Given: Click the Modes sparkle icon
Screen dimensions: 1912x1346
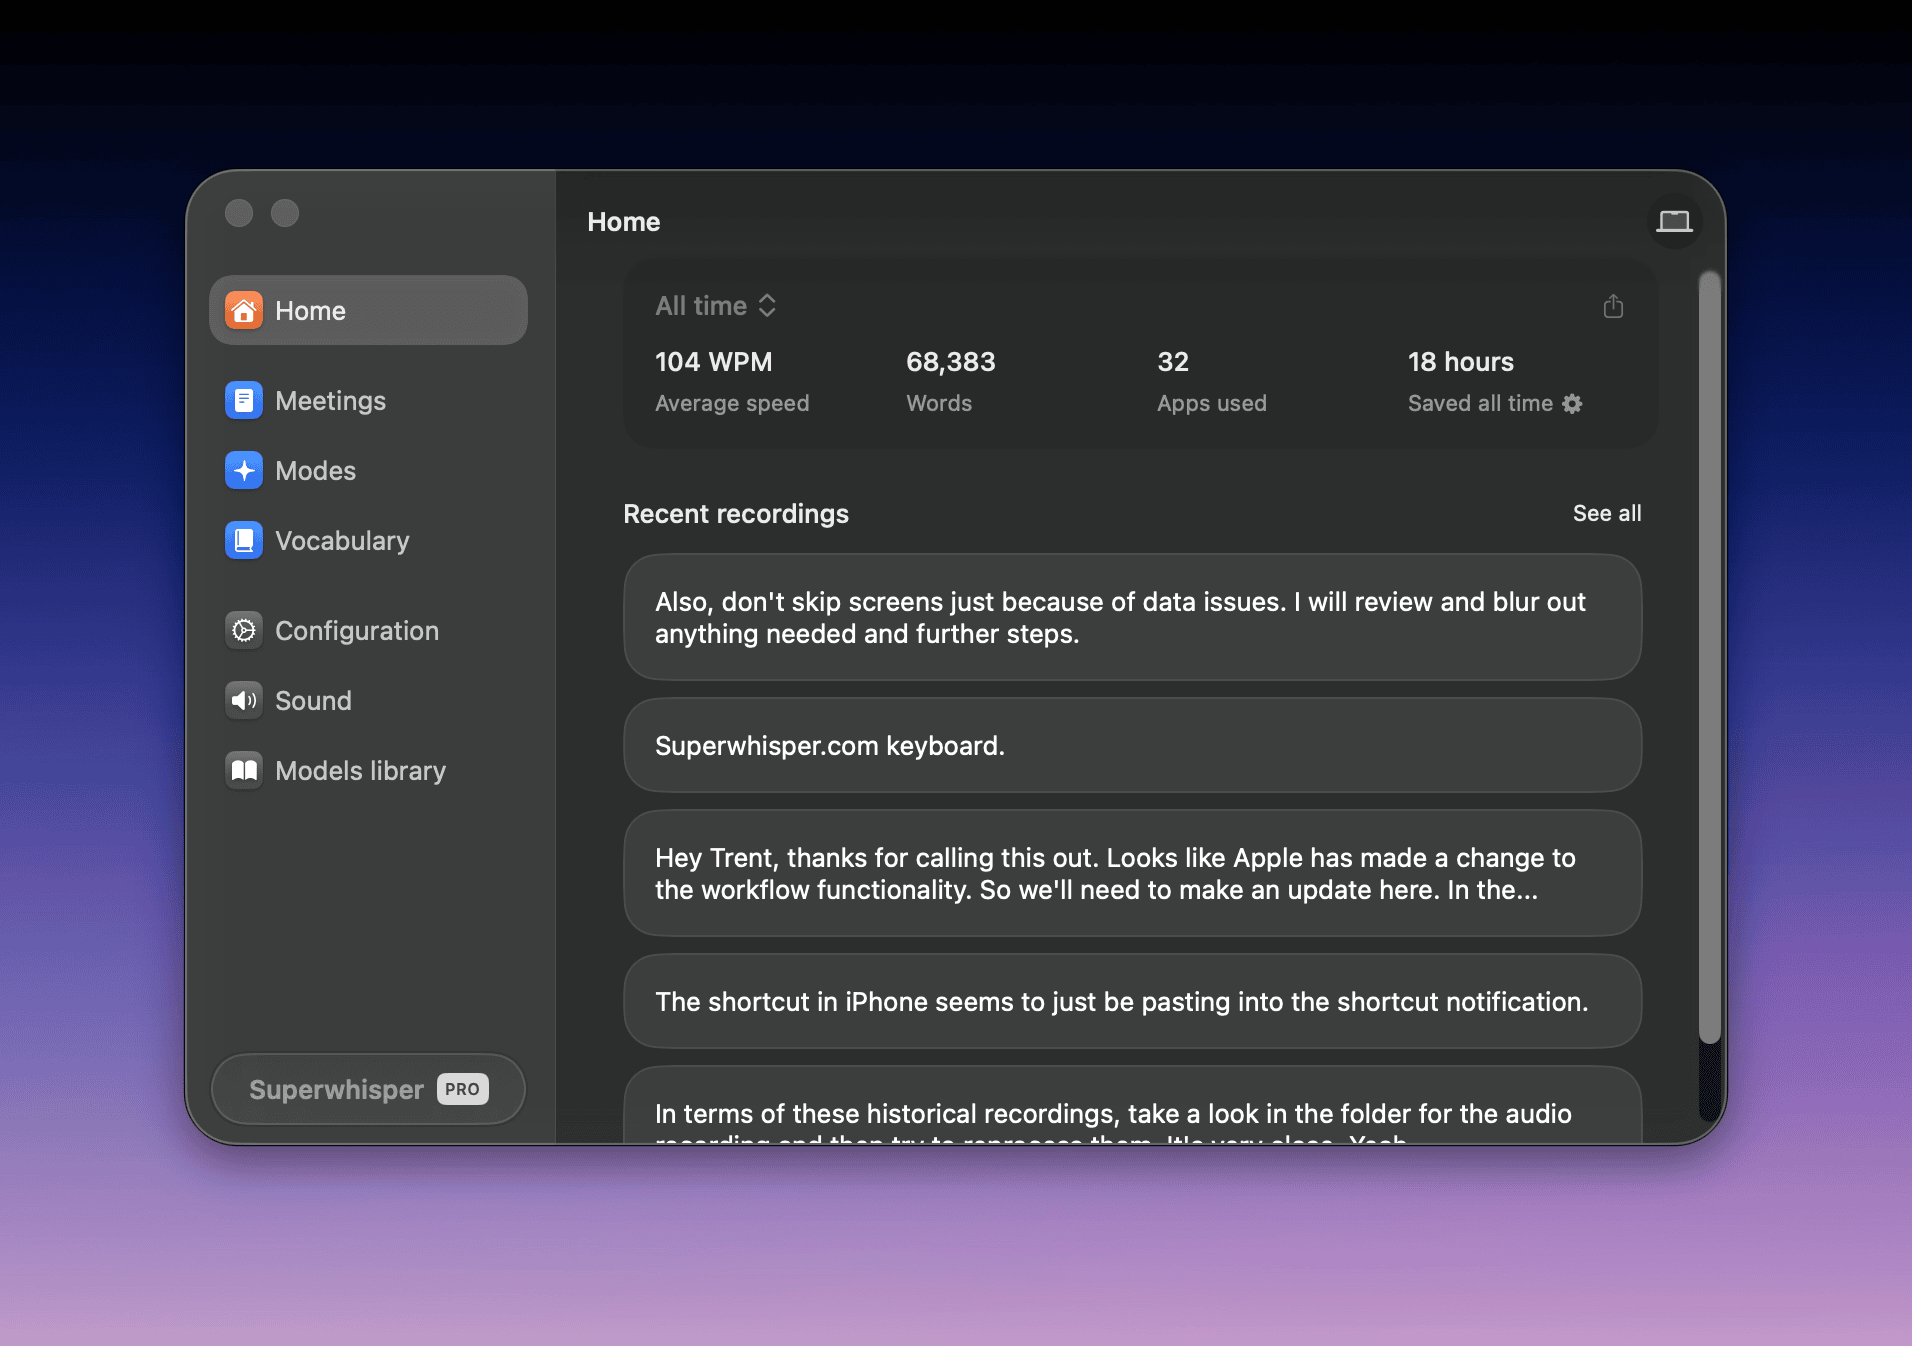Looking at the screenshot, I should [x=244, y=470].
